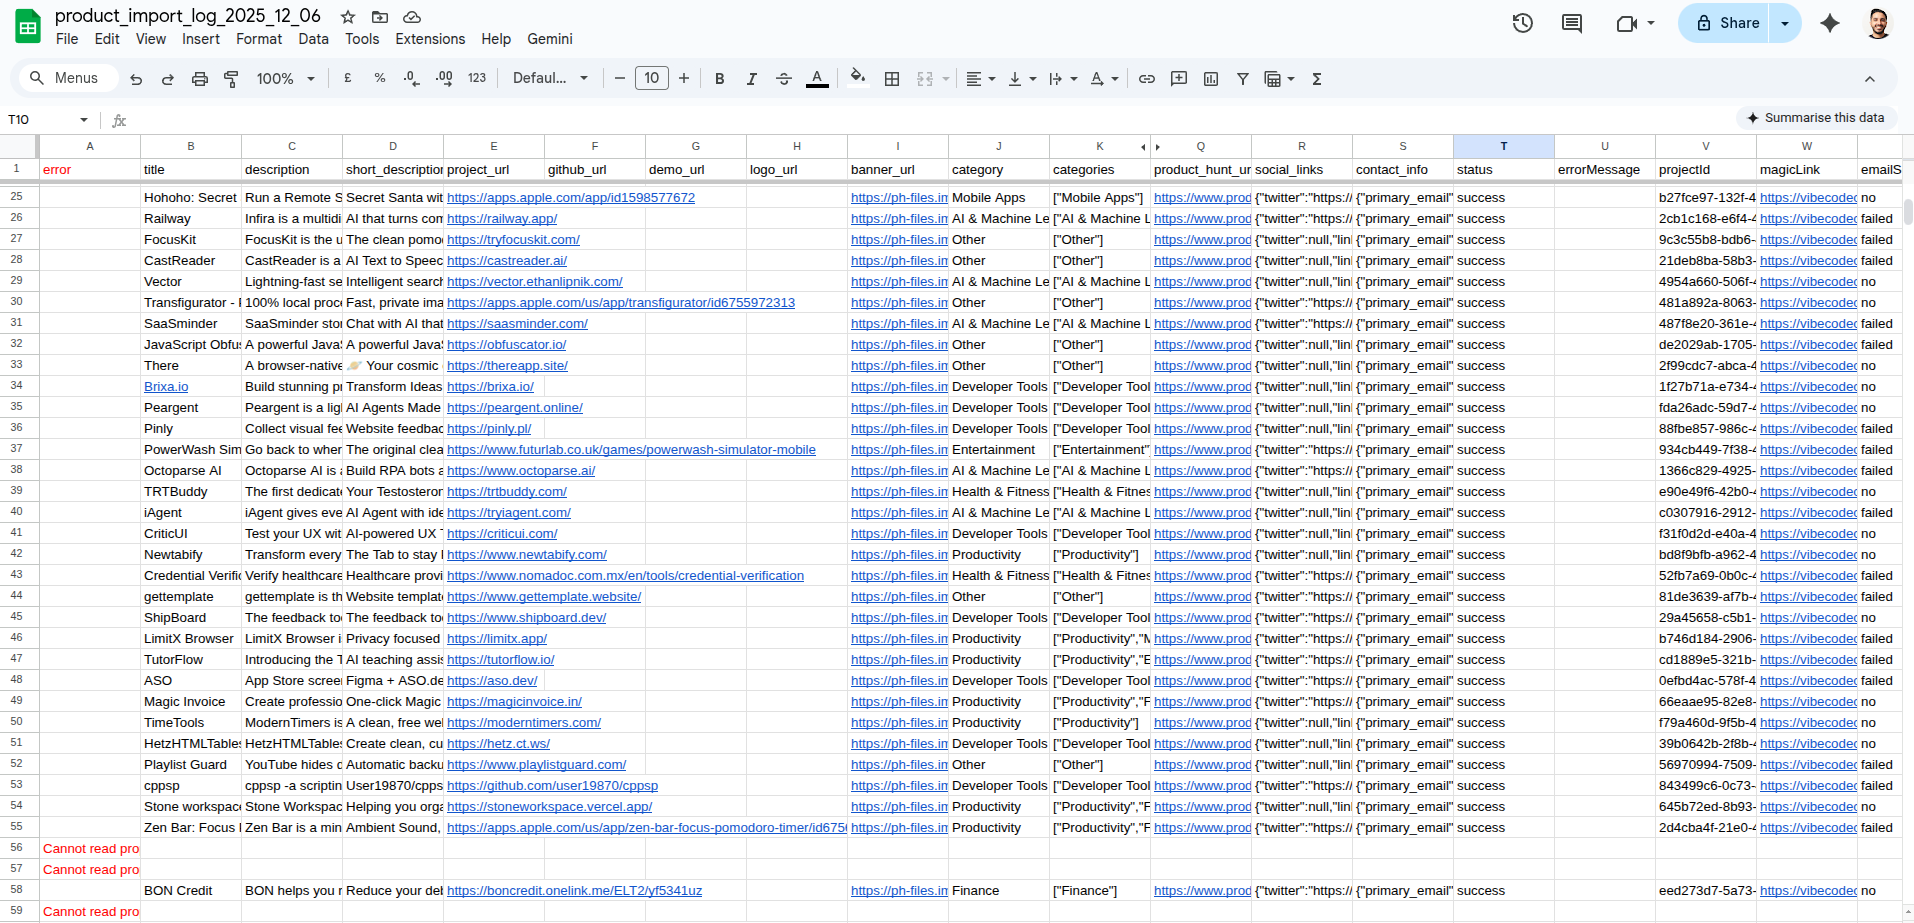Click the Redo icon
The height and width of the screenshot is (923, 1914).
168,79
